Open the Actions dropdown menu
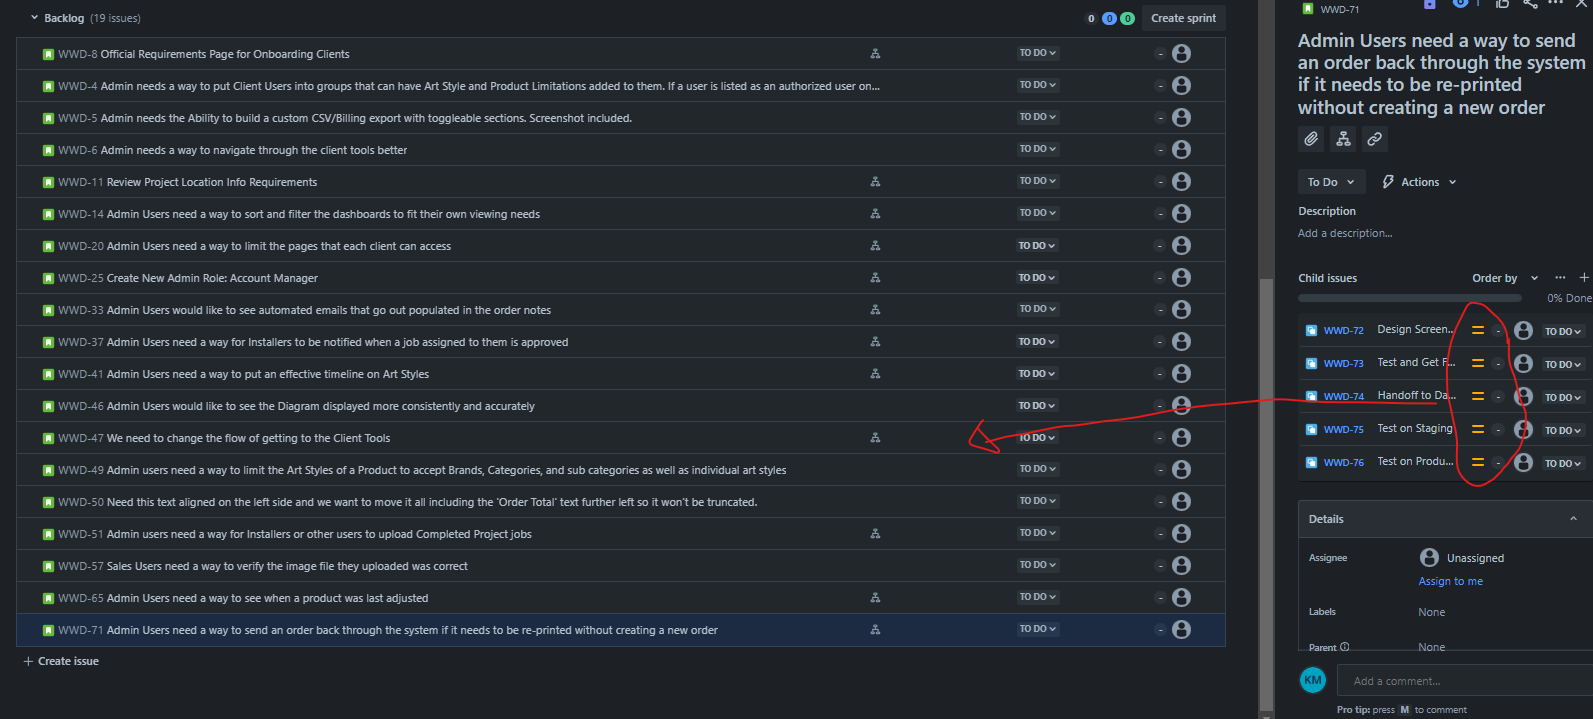Screen dimensions: 1593x719 point(1419,182)
